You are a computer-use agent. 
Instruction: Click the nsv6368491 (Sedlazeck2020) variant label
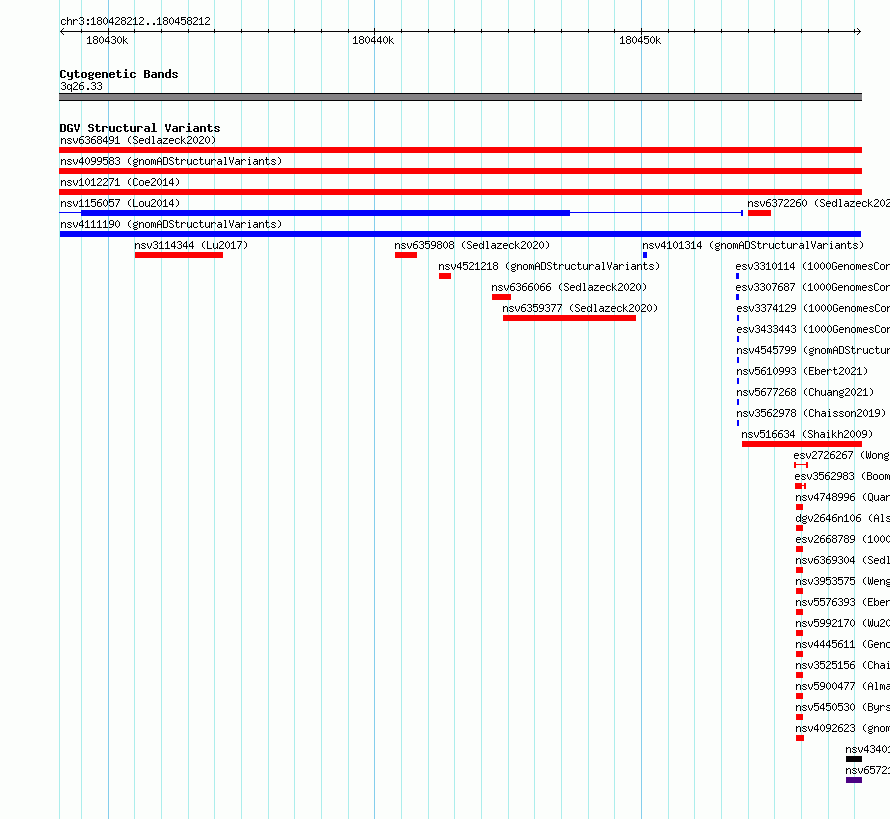click(138, 140)
